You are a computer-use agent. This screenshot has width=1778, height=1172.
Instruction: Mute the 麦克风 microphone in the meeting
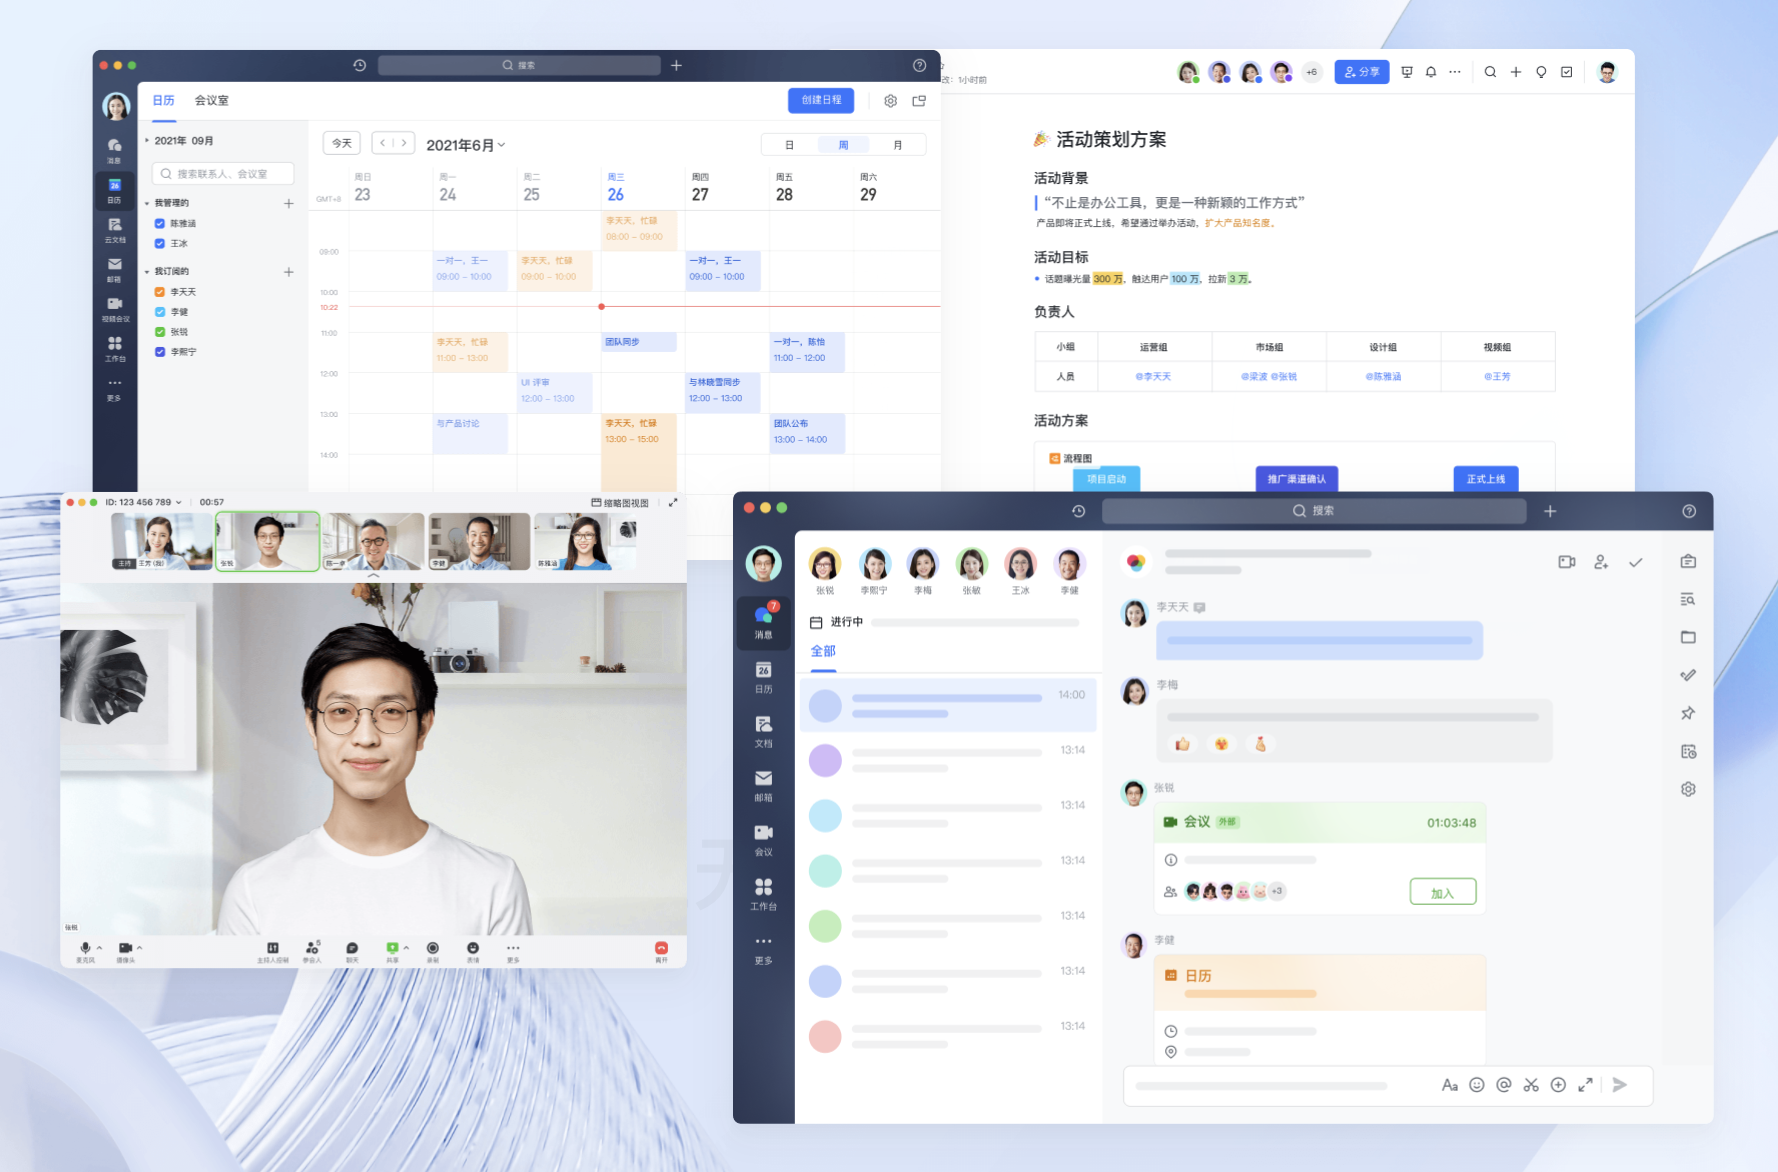point(85,948)
